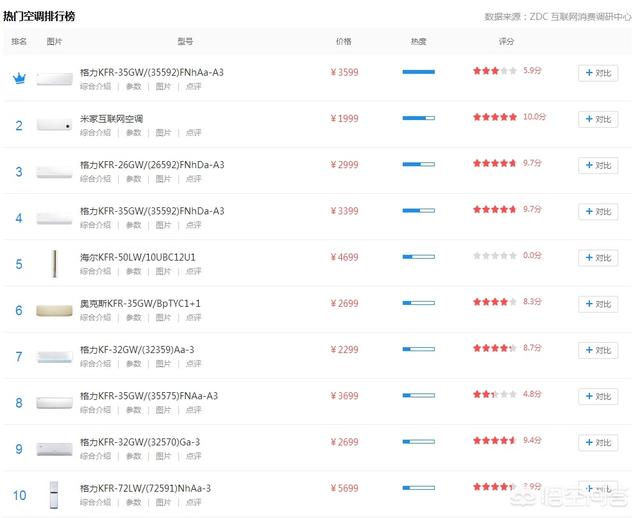
Task: Click the 热度 bar of 海尔KFR-50LW/10UBC12U1
Action: tap(418, 257)
